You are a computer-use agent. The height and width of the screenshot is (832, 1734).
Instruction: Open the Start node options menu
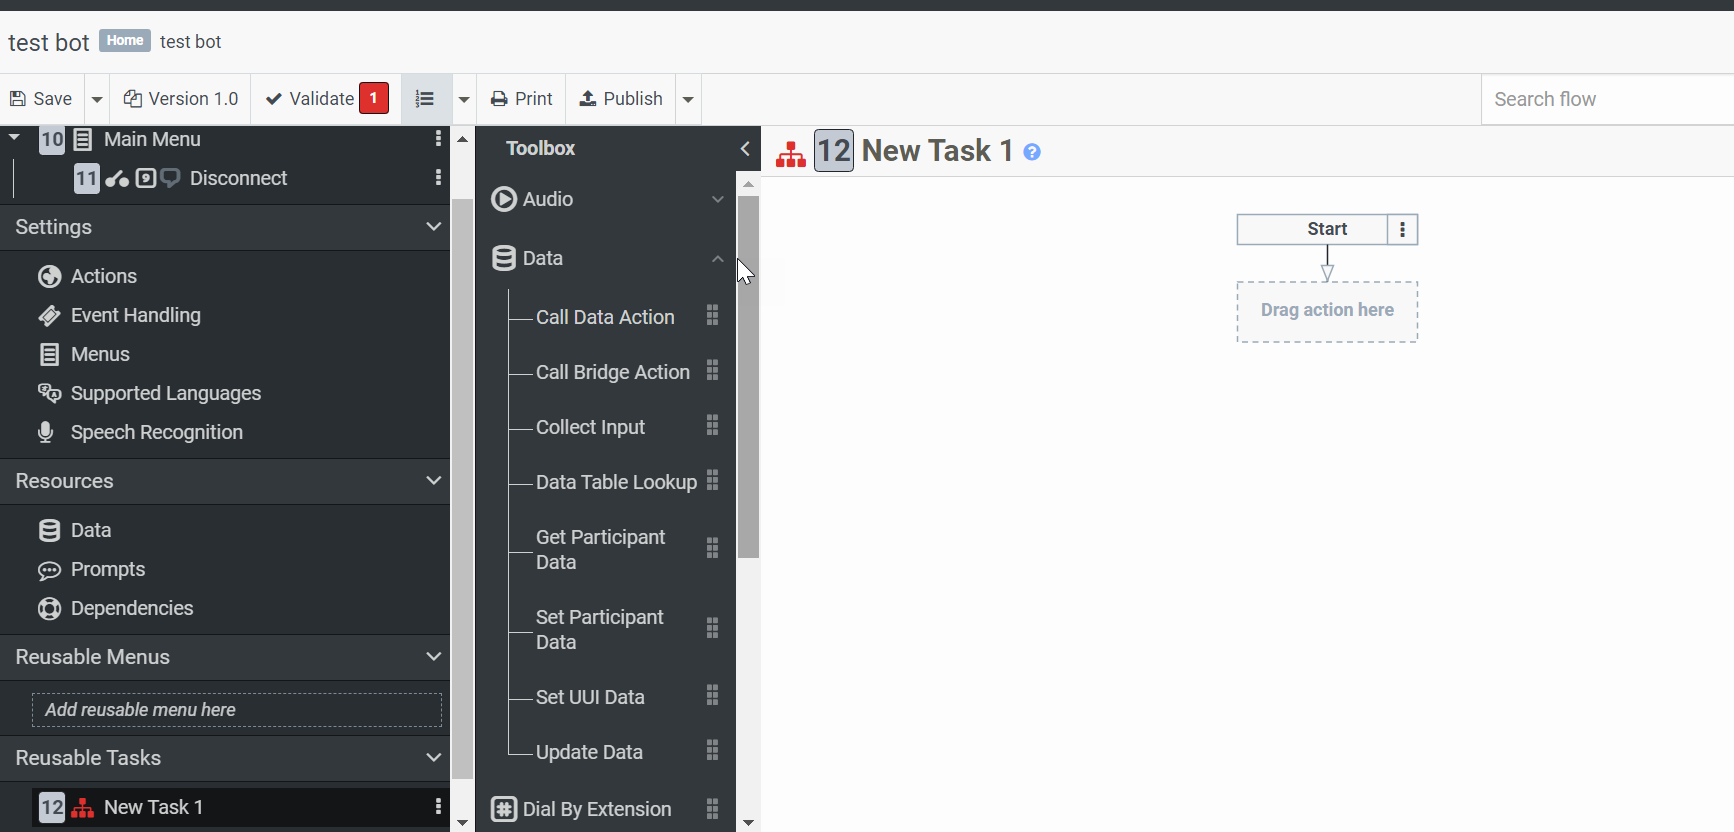[x=1402, y=229]
